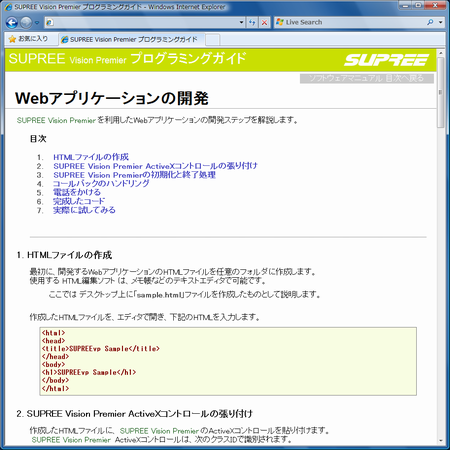Click the Internet Explorer icon in title bar
The image size is (450, 450).
pyautogui.click(x=8, y=7)
